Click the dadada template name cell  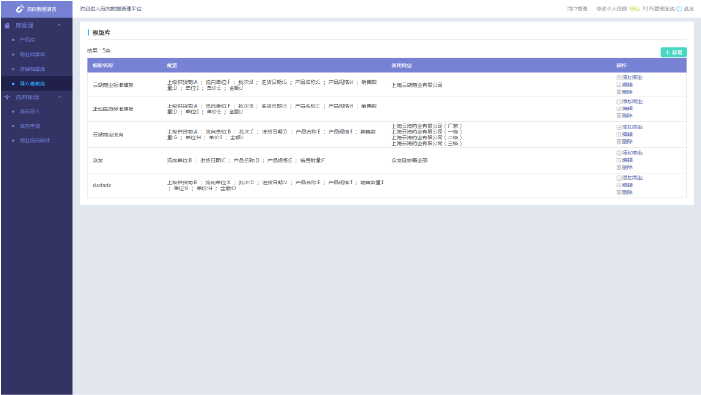coord(102,185)
